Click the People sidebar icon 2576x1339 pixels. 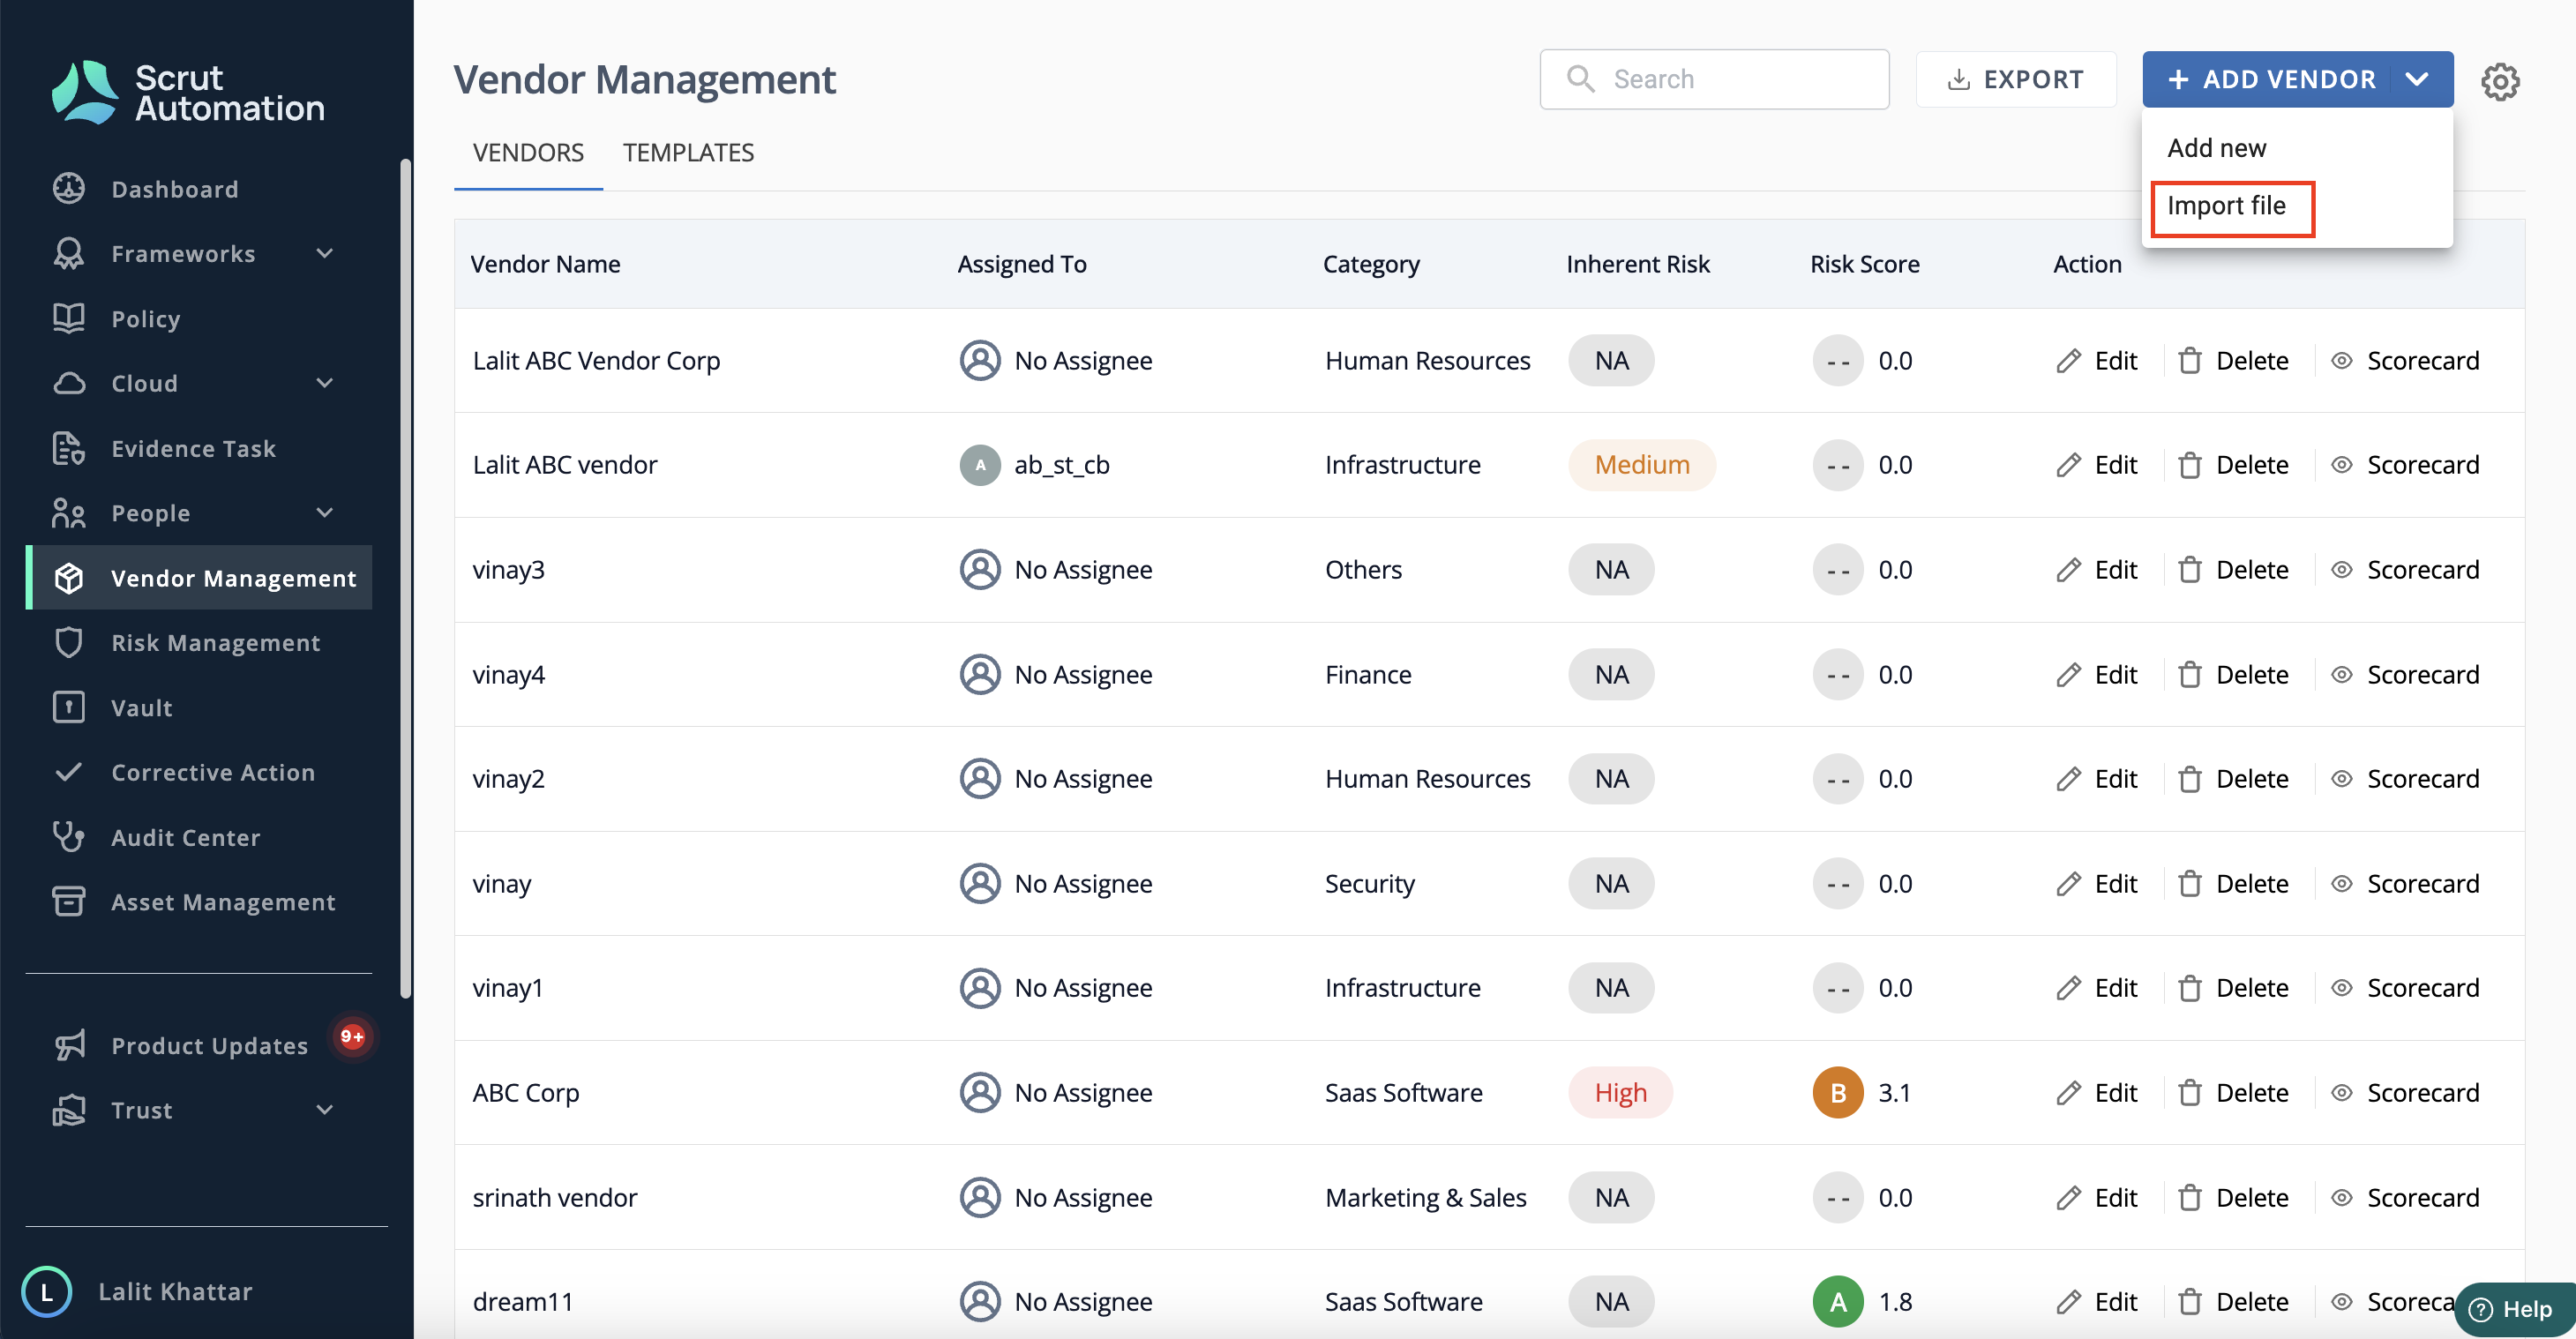69,513
